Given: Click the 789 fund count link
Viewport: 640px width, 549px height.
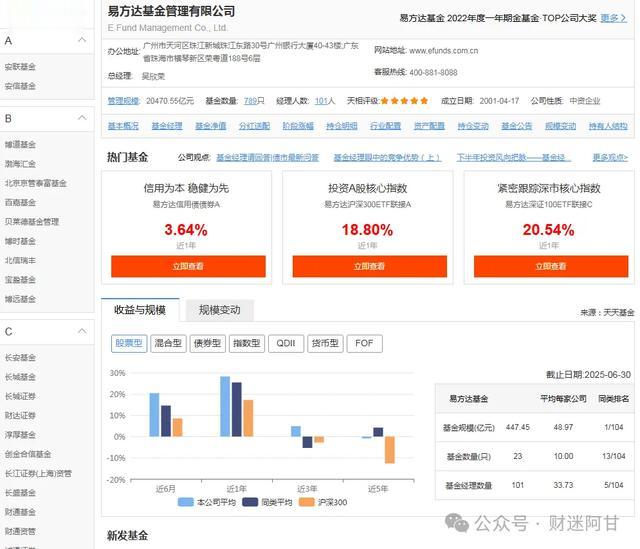Looking at the screenshot, I should click(250, 101).
